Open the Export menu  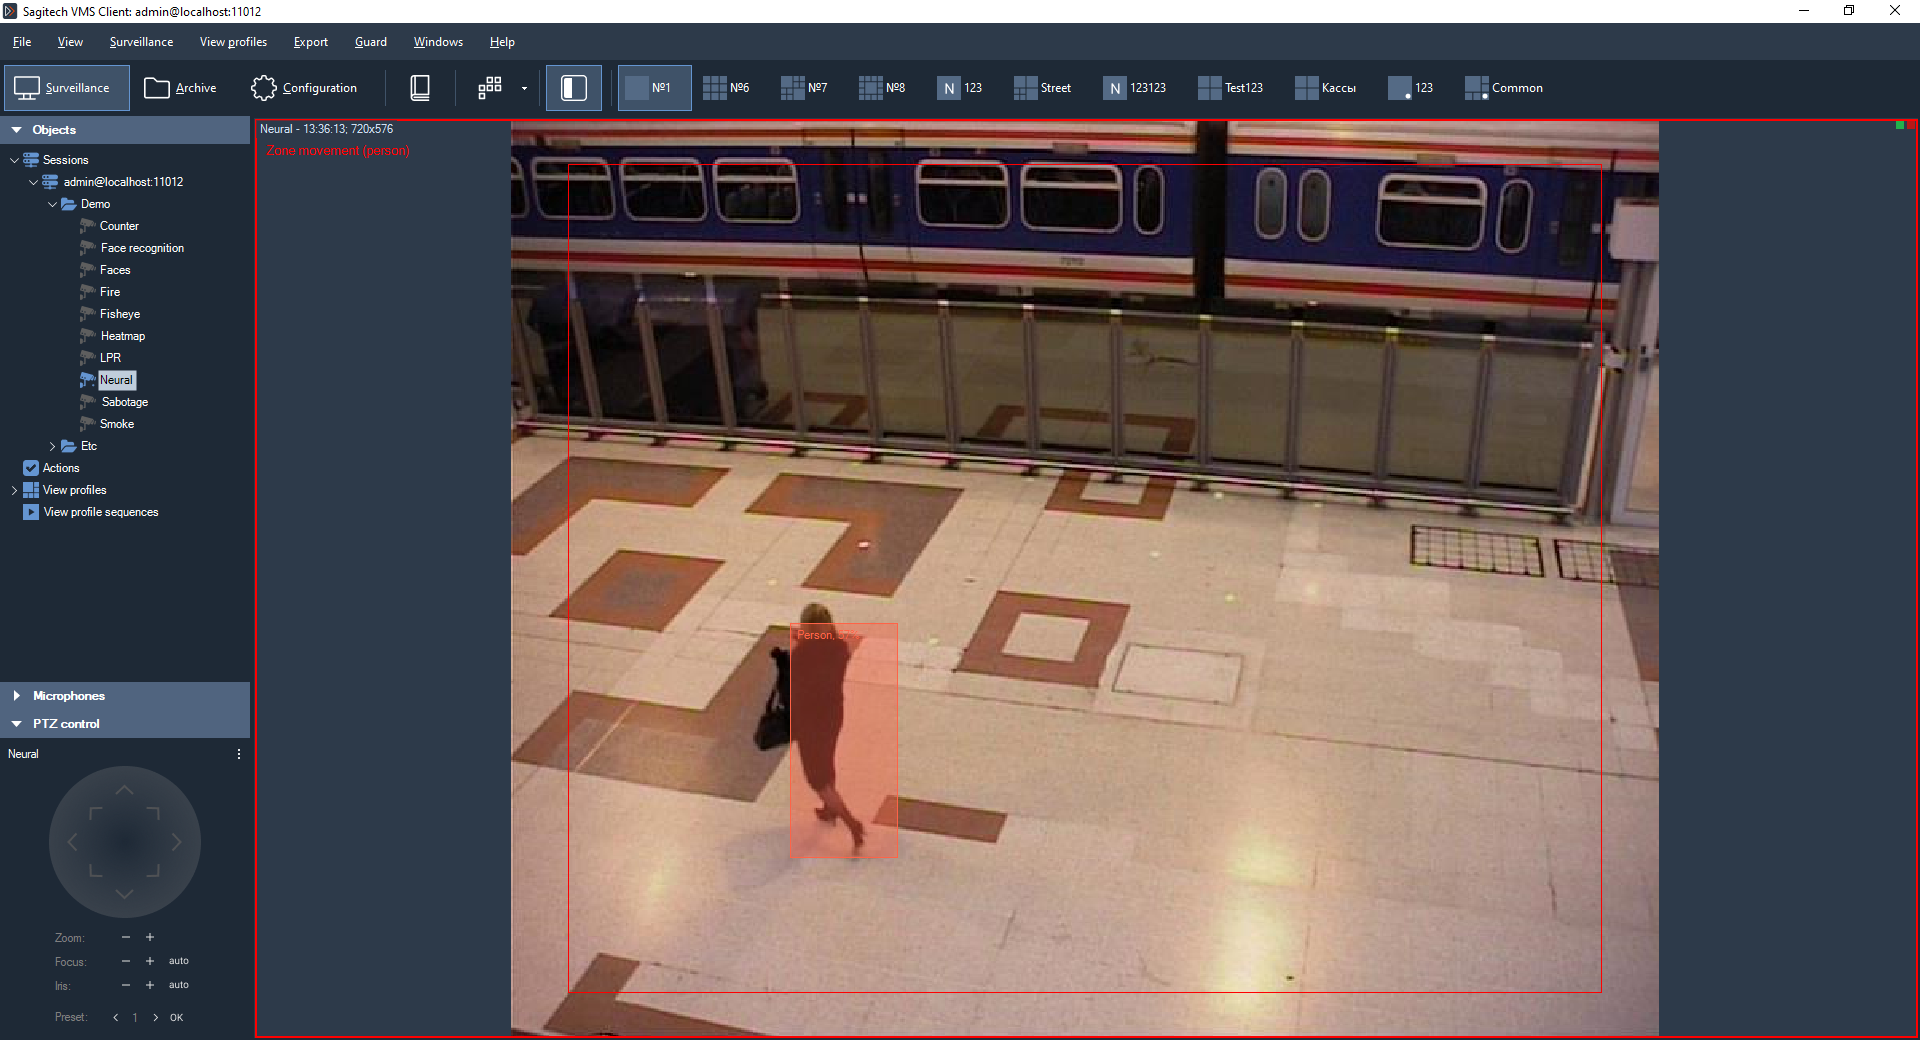click(x=310, y=42)
